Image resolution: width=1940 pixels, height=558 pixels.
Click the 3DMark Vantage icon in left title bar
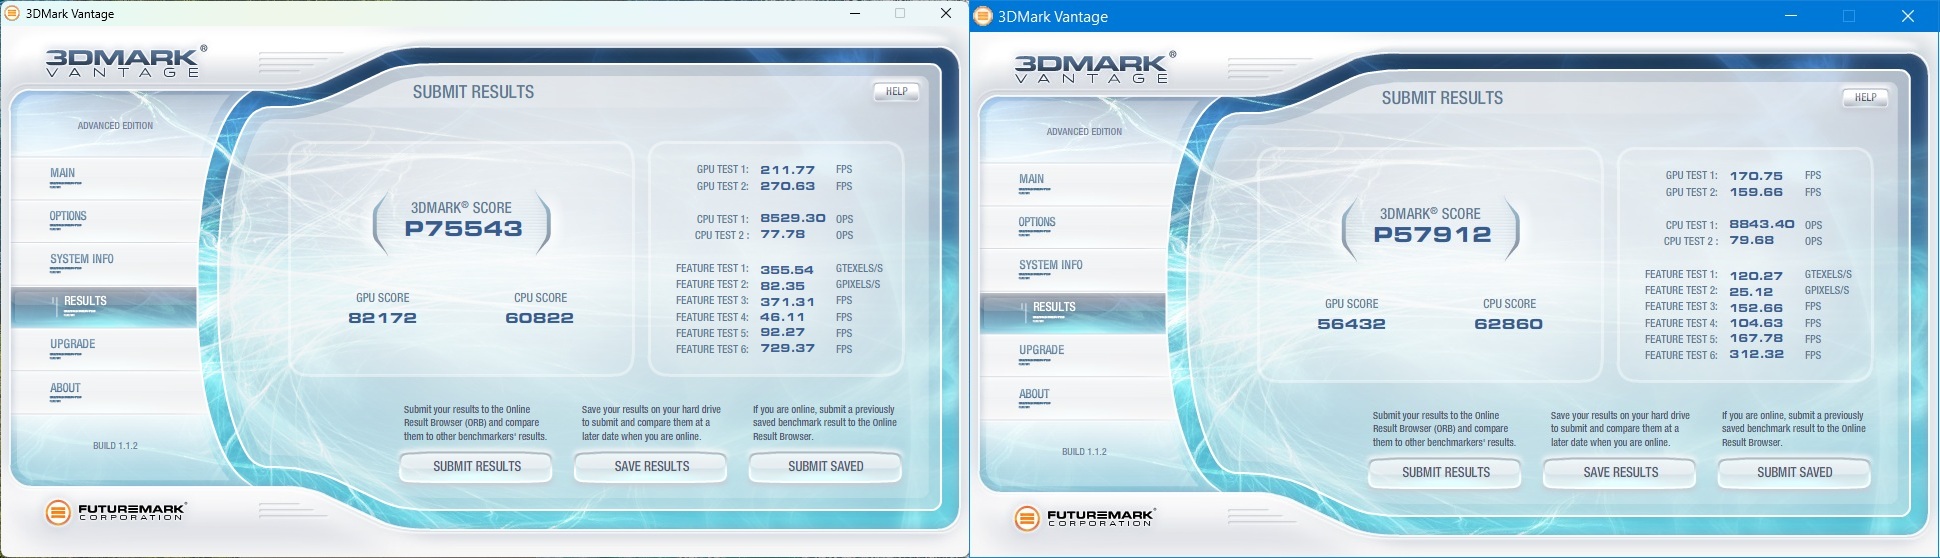(x=12, y=14)
